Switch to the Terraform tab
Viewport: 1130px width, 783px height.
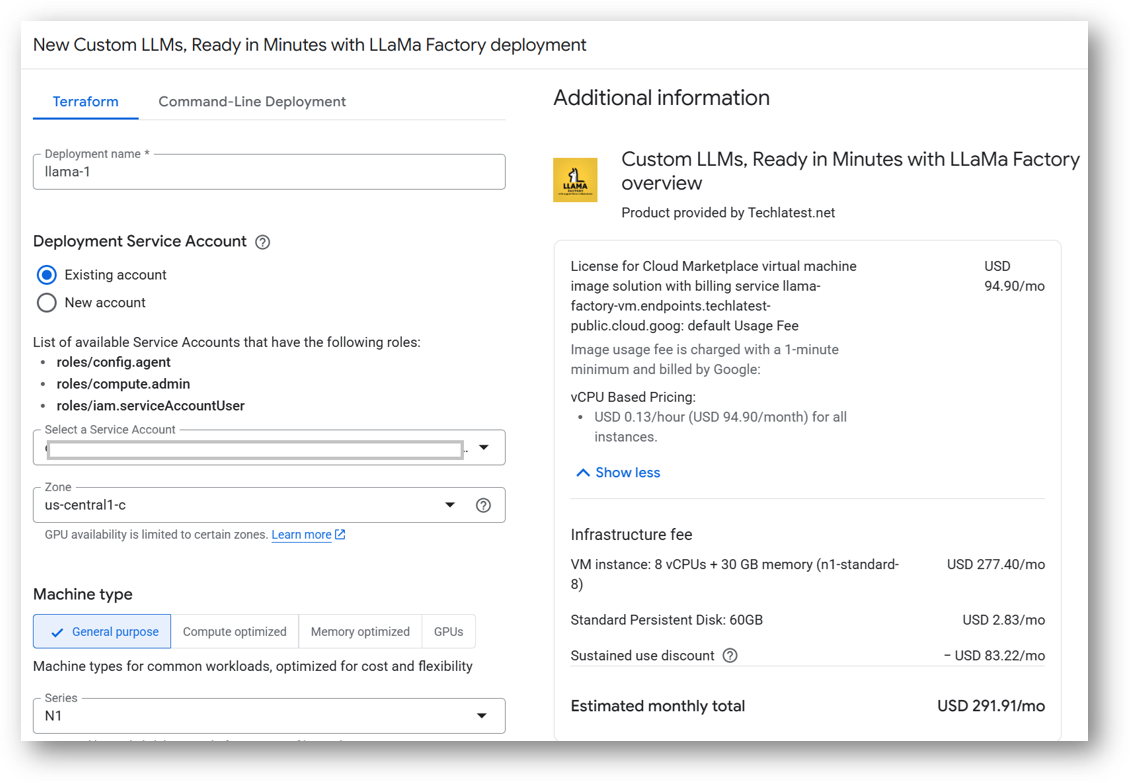coord(86,102)
